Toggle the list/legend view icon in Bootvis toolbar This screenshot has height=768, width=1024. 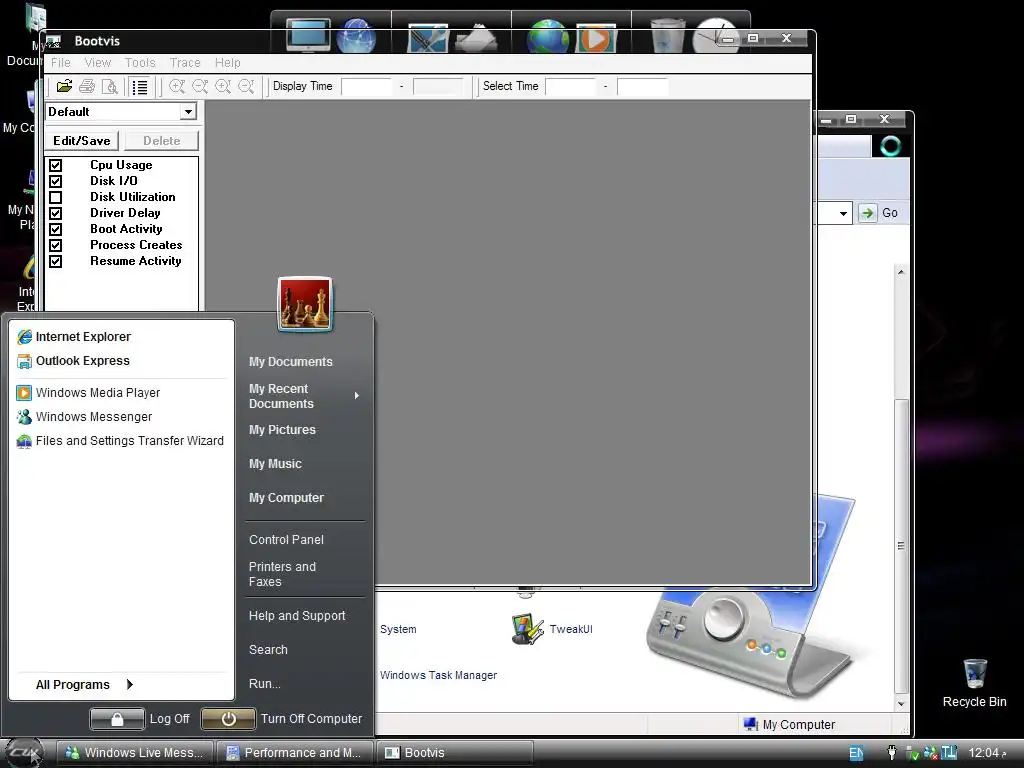click(x=139, y=86)
